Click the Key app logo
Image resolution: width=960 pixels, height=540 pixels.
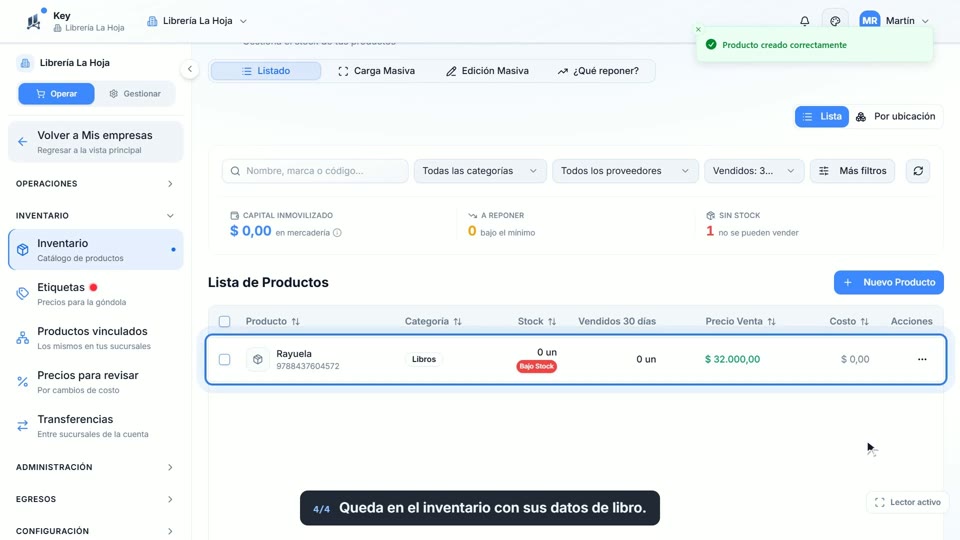34,21
